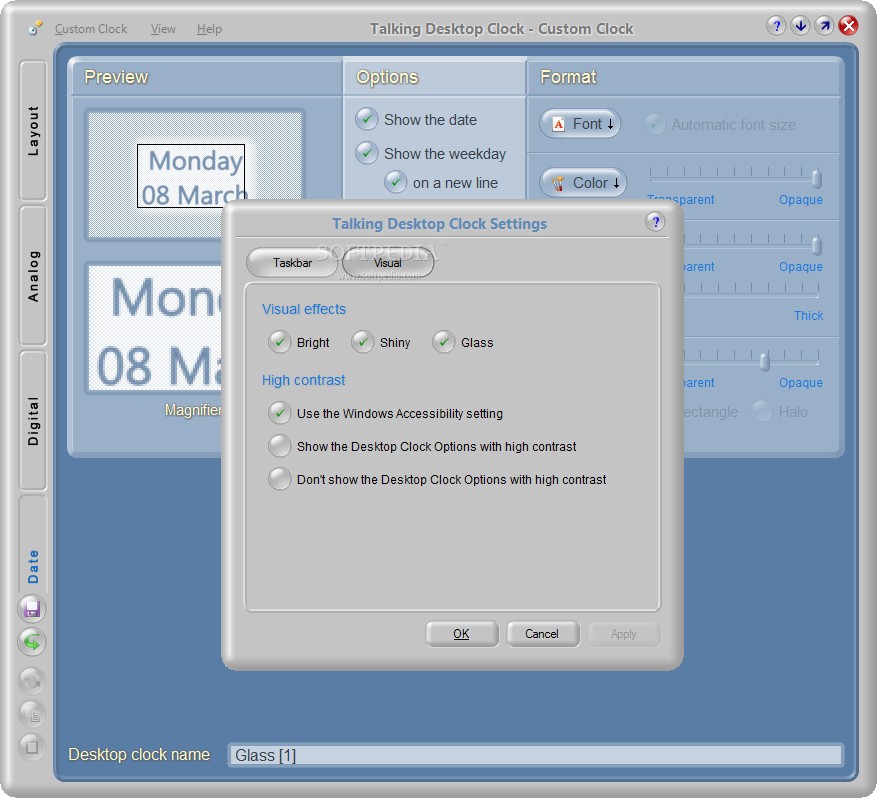Click the greyed copy icon in sidebar
This screenshot has height=798, width=877.
coord(32,714)
